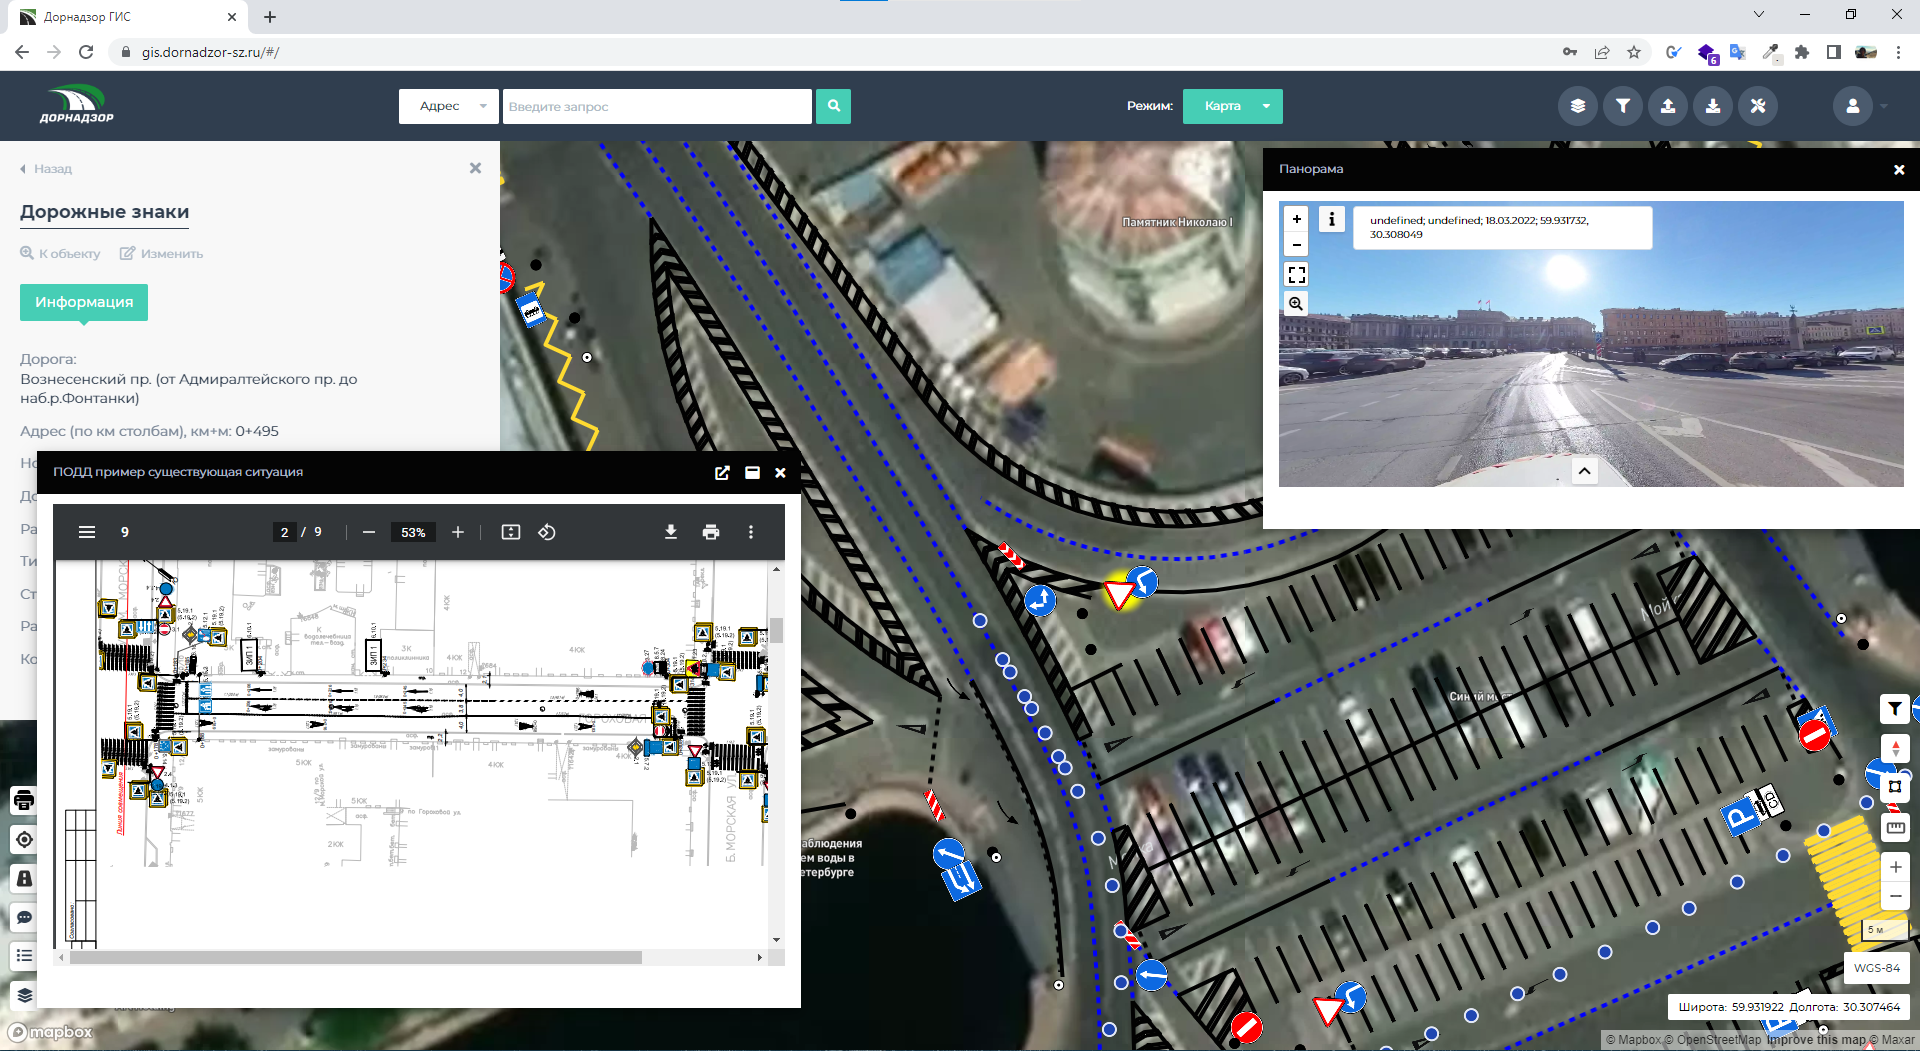Minimize the ПОДД document panel
1920x1051 pixels.
[x=752, y=473]
